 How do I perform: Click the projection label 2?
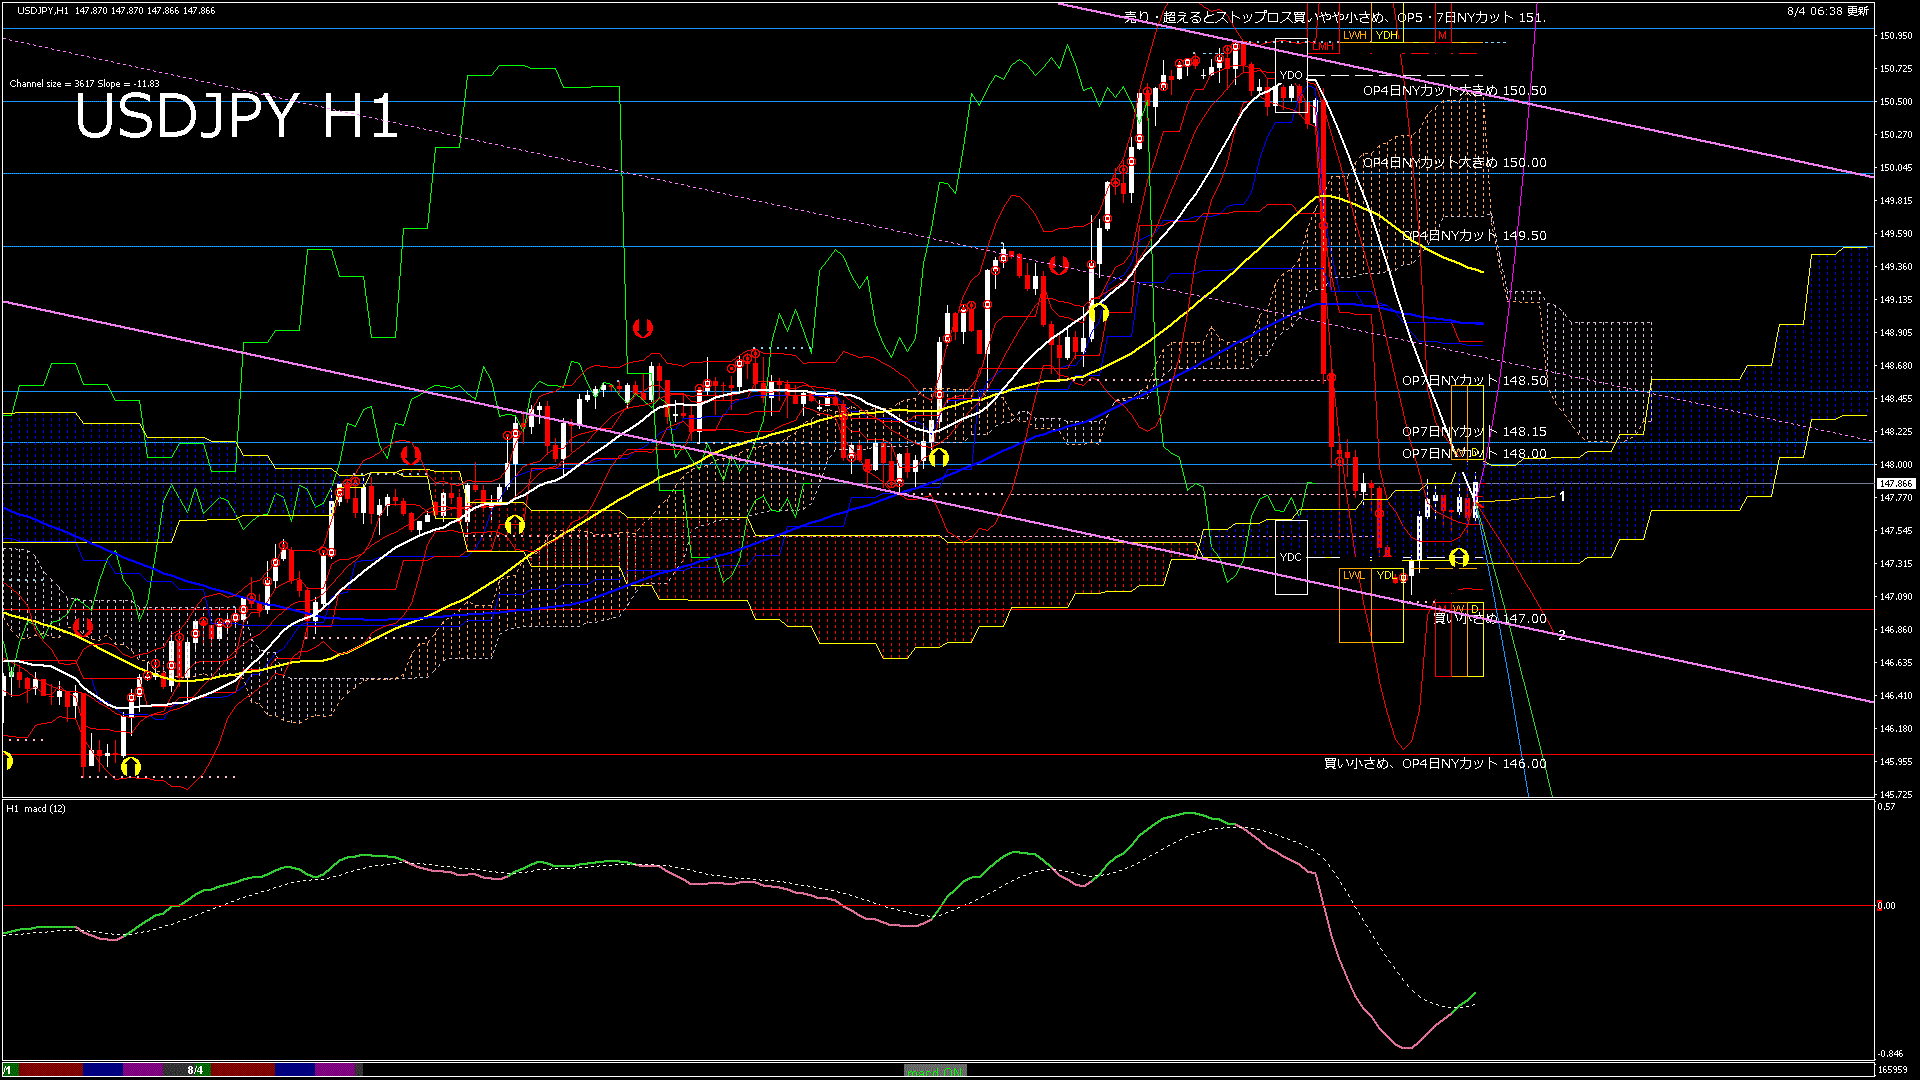pyautogui.click(x=1562, y=635)
